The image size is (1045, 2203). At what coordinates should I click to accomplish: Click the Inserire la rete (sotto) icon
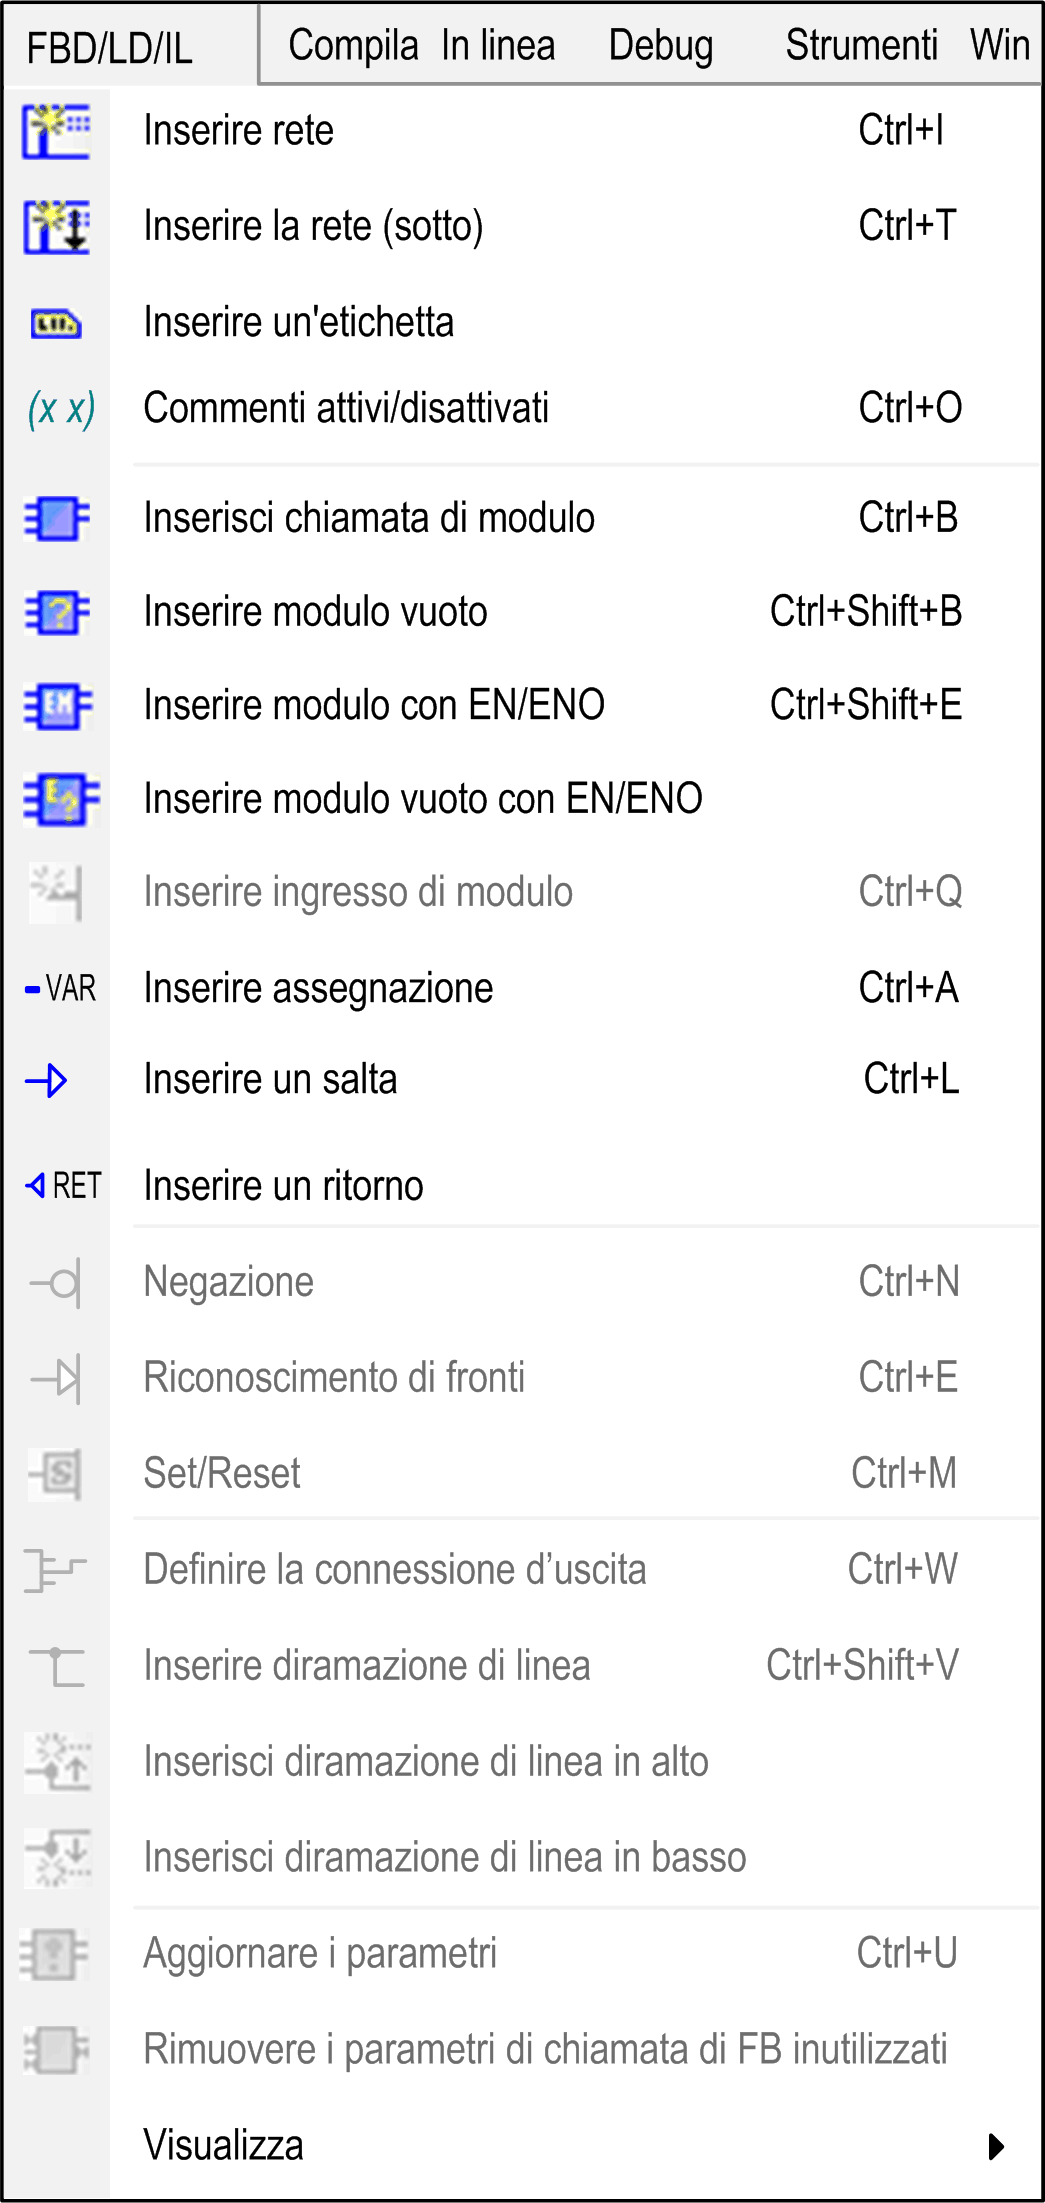pyautogui.click(x=57, y=226)
